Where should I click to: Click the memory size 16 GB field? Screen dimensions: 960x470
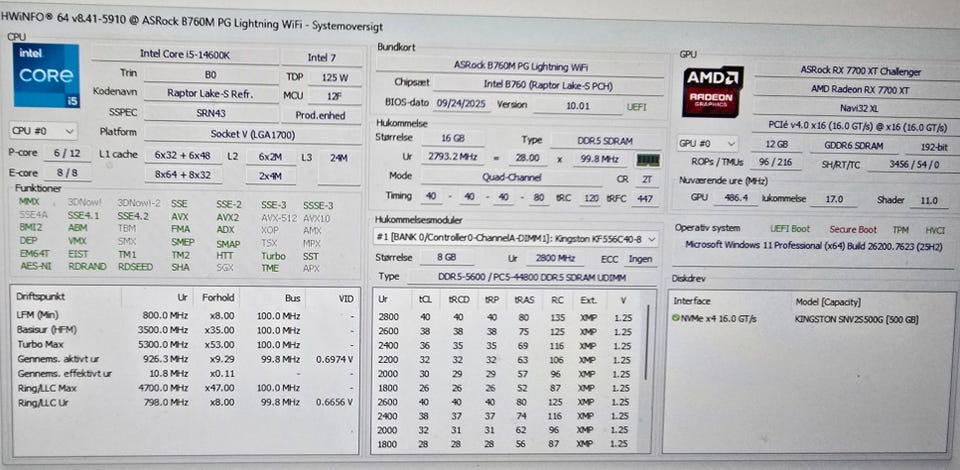pos(452,139)
